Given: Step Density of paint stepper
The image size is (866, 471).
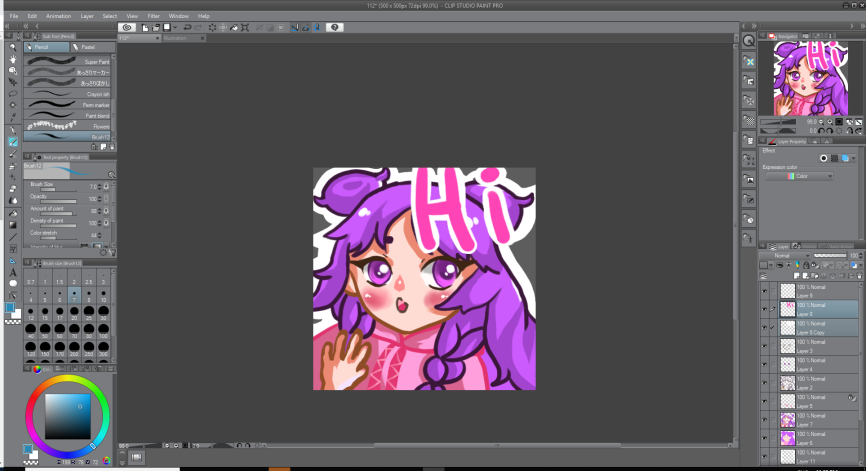Looking at the screenshot, I should pyautogui.click(x=100, y=223).
